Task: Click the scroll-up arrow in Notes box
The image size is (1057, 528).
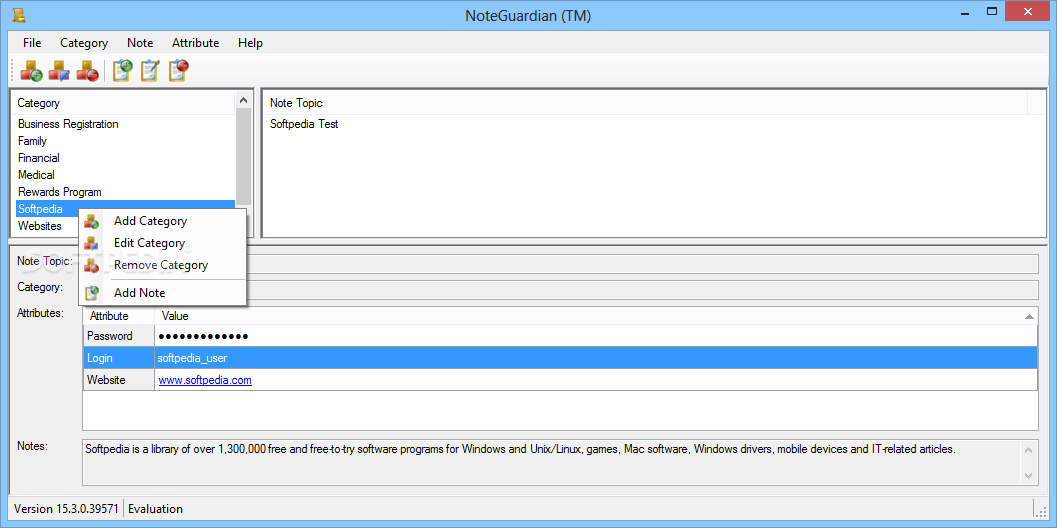Action: 1029,449
